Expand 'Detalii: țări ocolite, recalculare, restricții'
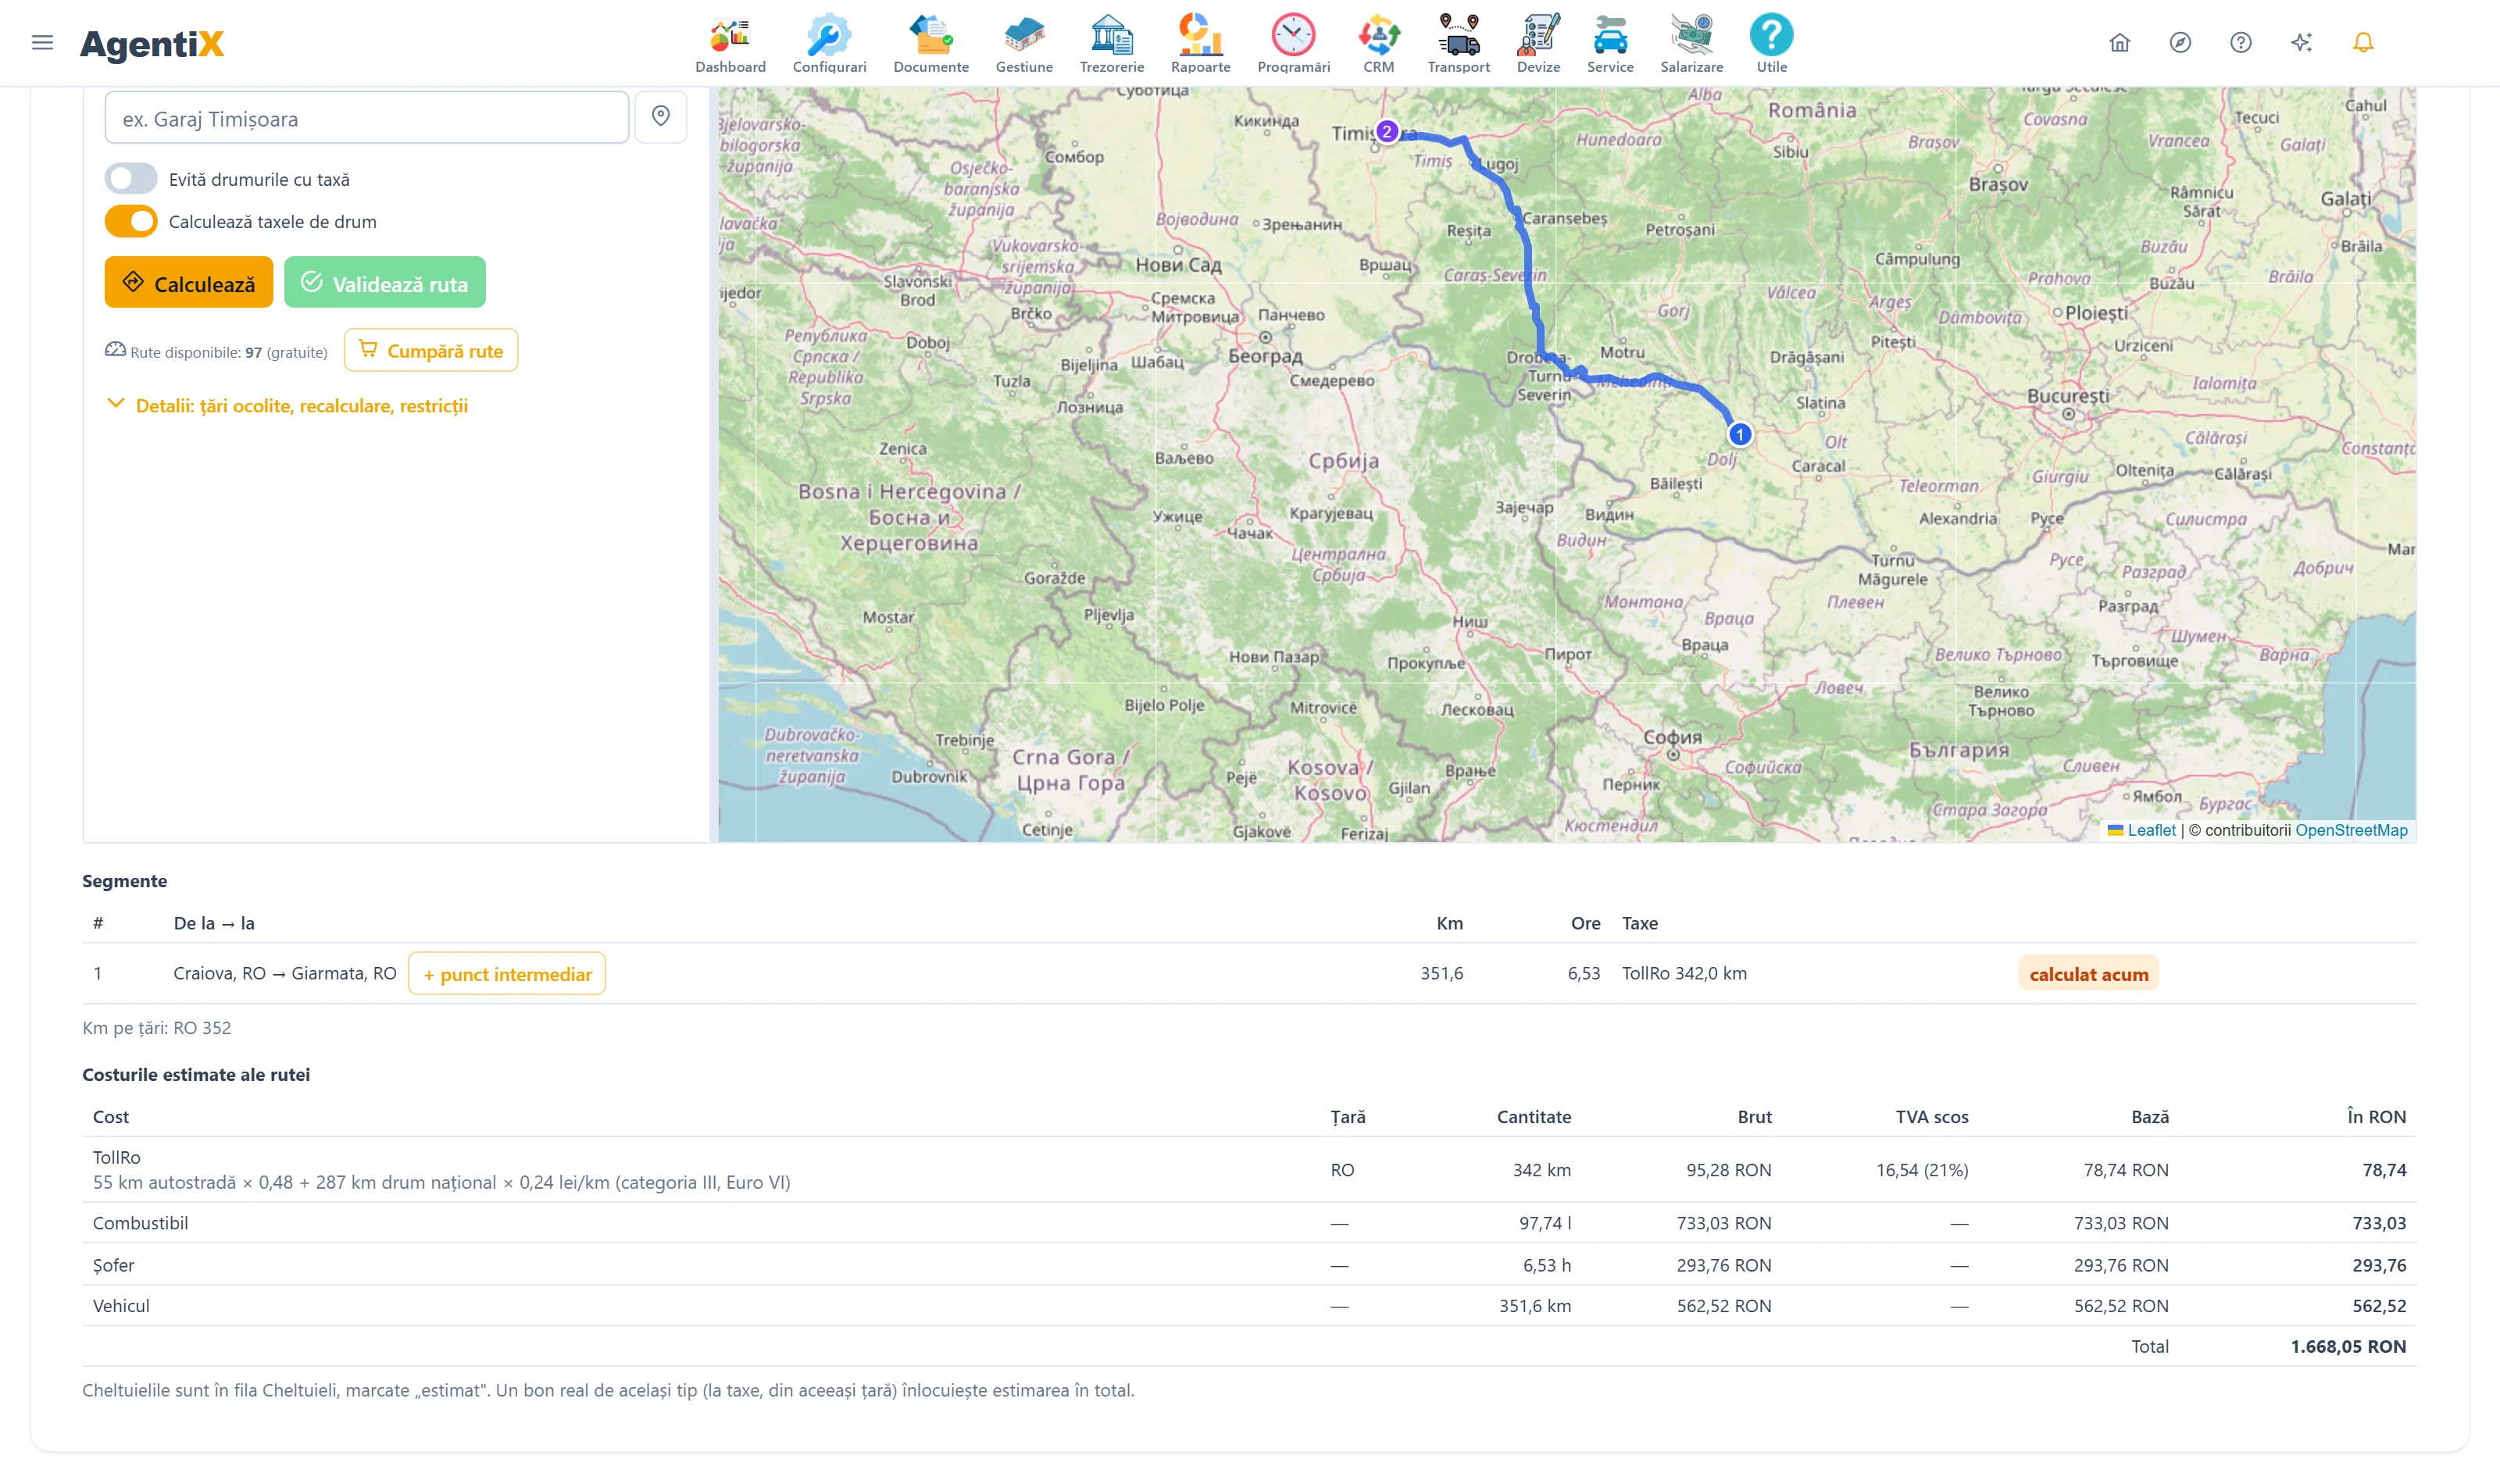 point(287,405)
